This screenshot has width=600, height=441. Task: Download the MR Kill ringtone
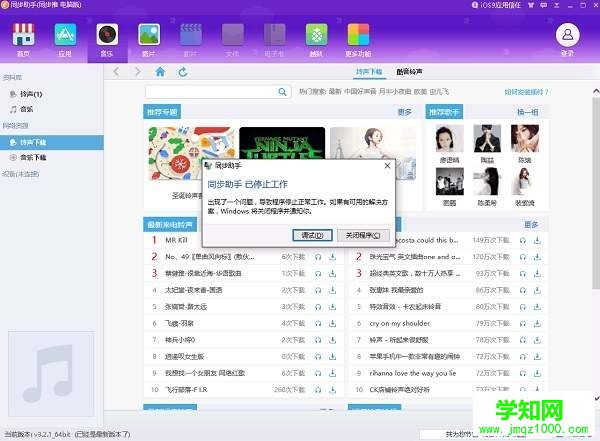pyautogui.click(x=332, y=241)
